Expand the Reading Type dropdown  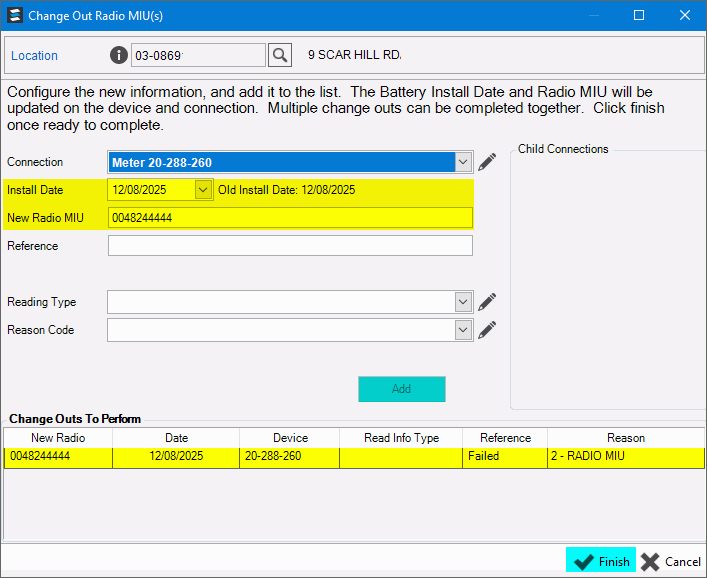tap(462, 302)
